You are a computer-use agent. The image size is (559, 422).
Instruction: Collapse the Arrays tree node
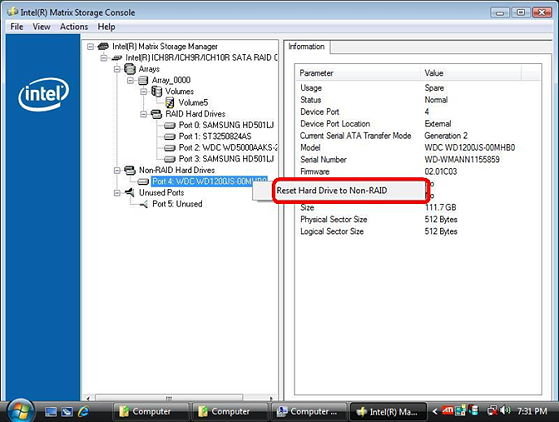[x=117, y=69]
